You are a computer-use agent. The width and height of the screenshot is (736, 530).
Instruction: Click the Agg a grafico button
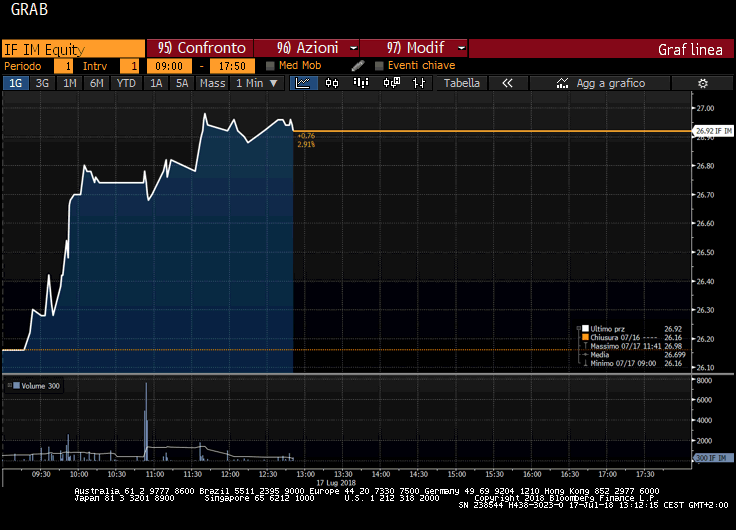coord(600,83)
